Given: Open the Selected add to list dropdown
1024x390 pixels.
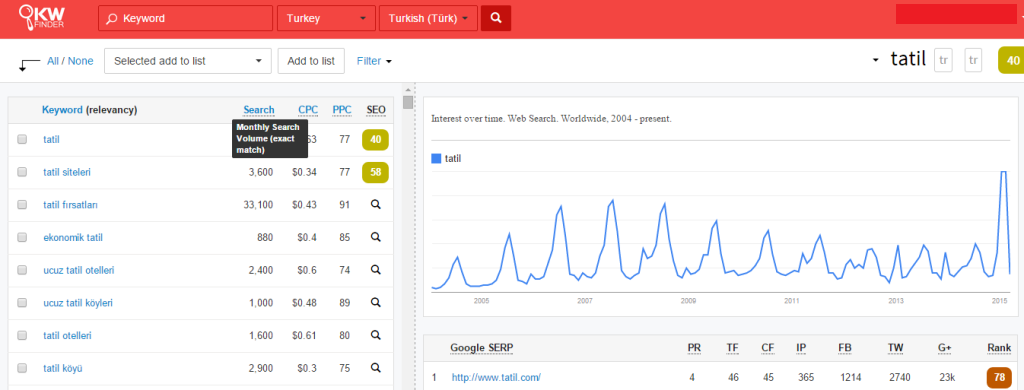Looking at the screenshot, I should click(x=187, y=61).
